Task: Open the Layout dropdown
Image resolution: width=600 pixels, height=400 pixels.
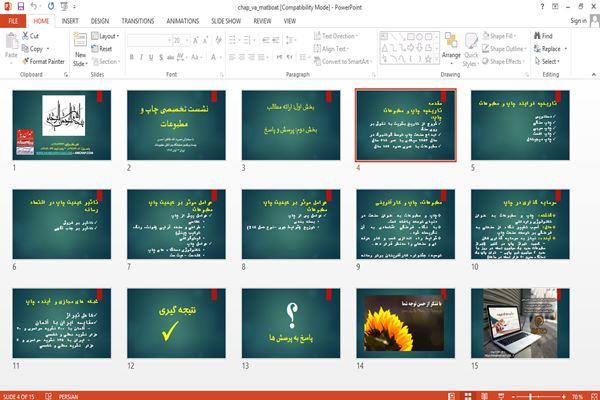Action: click(x=105, y=36)
